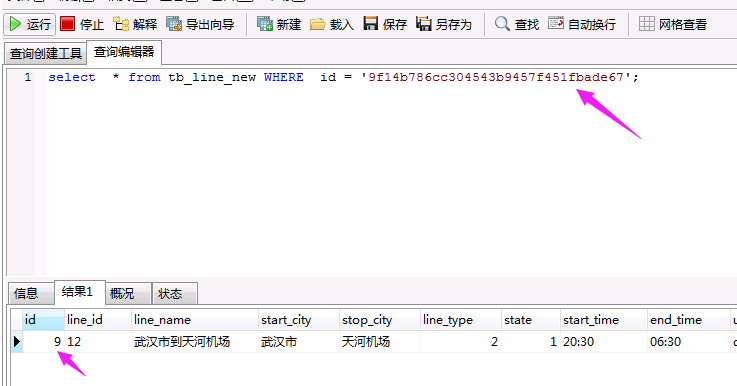This screenshot has height=386, width=737.
Task: Switch to Grid View (网格查看) icon
Action: 646,24
